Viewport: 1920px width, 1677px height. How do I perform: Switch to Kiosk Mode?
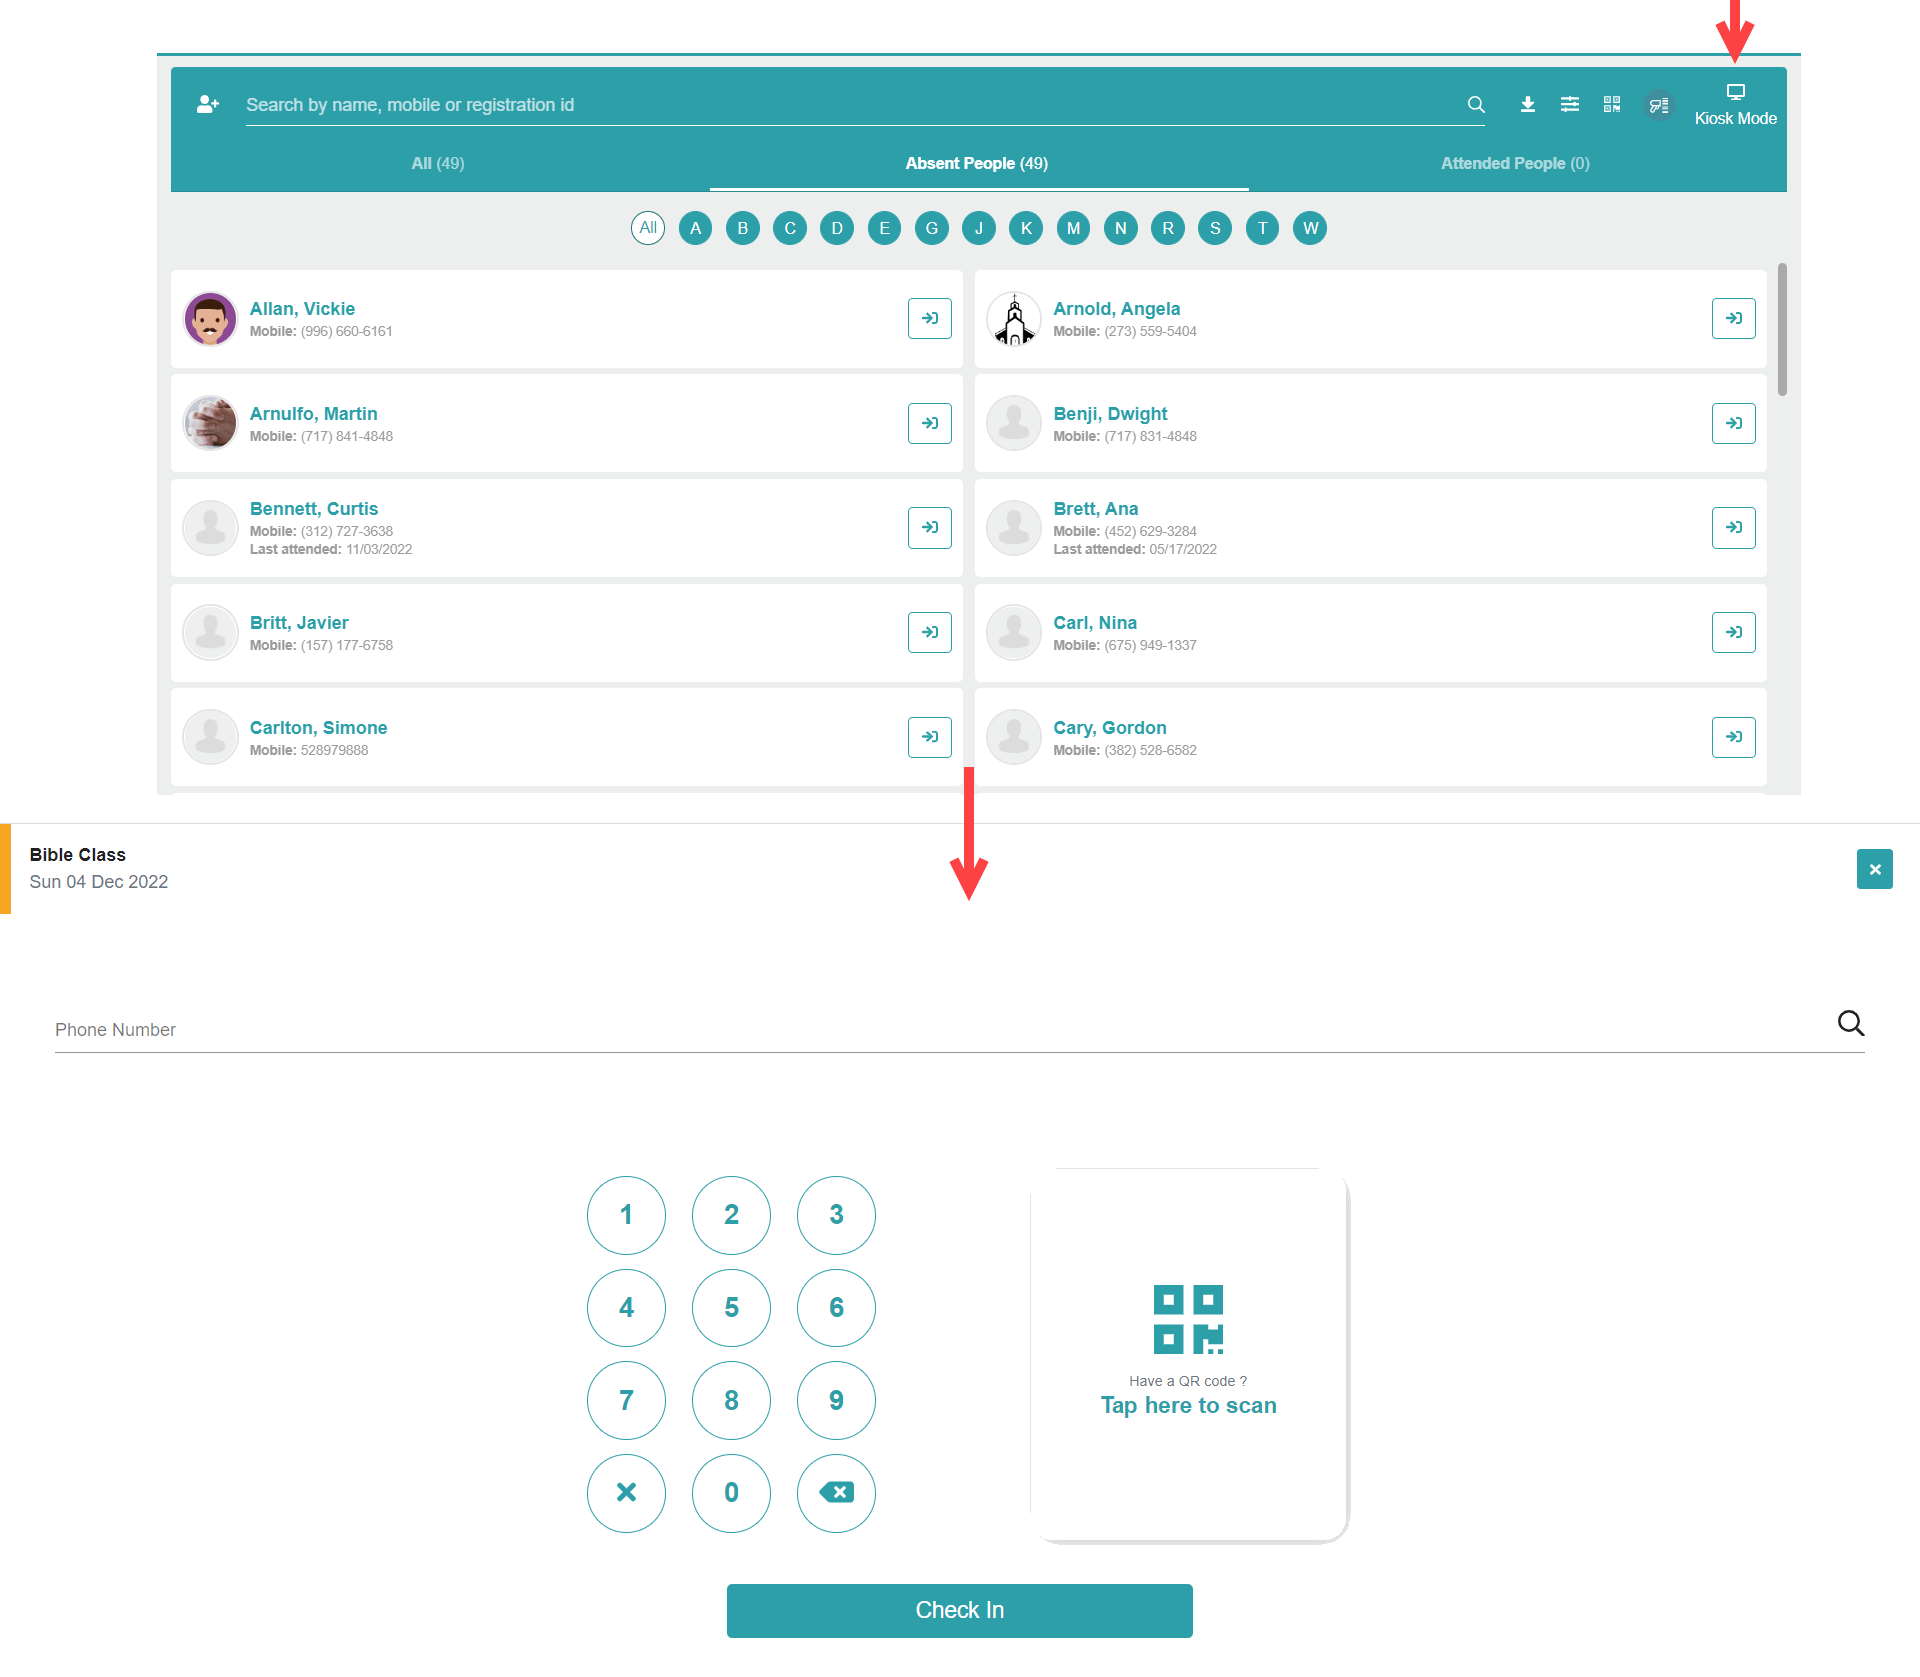tap(1736, 105)
